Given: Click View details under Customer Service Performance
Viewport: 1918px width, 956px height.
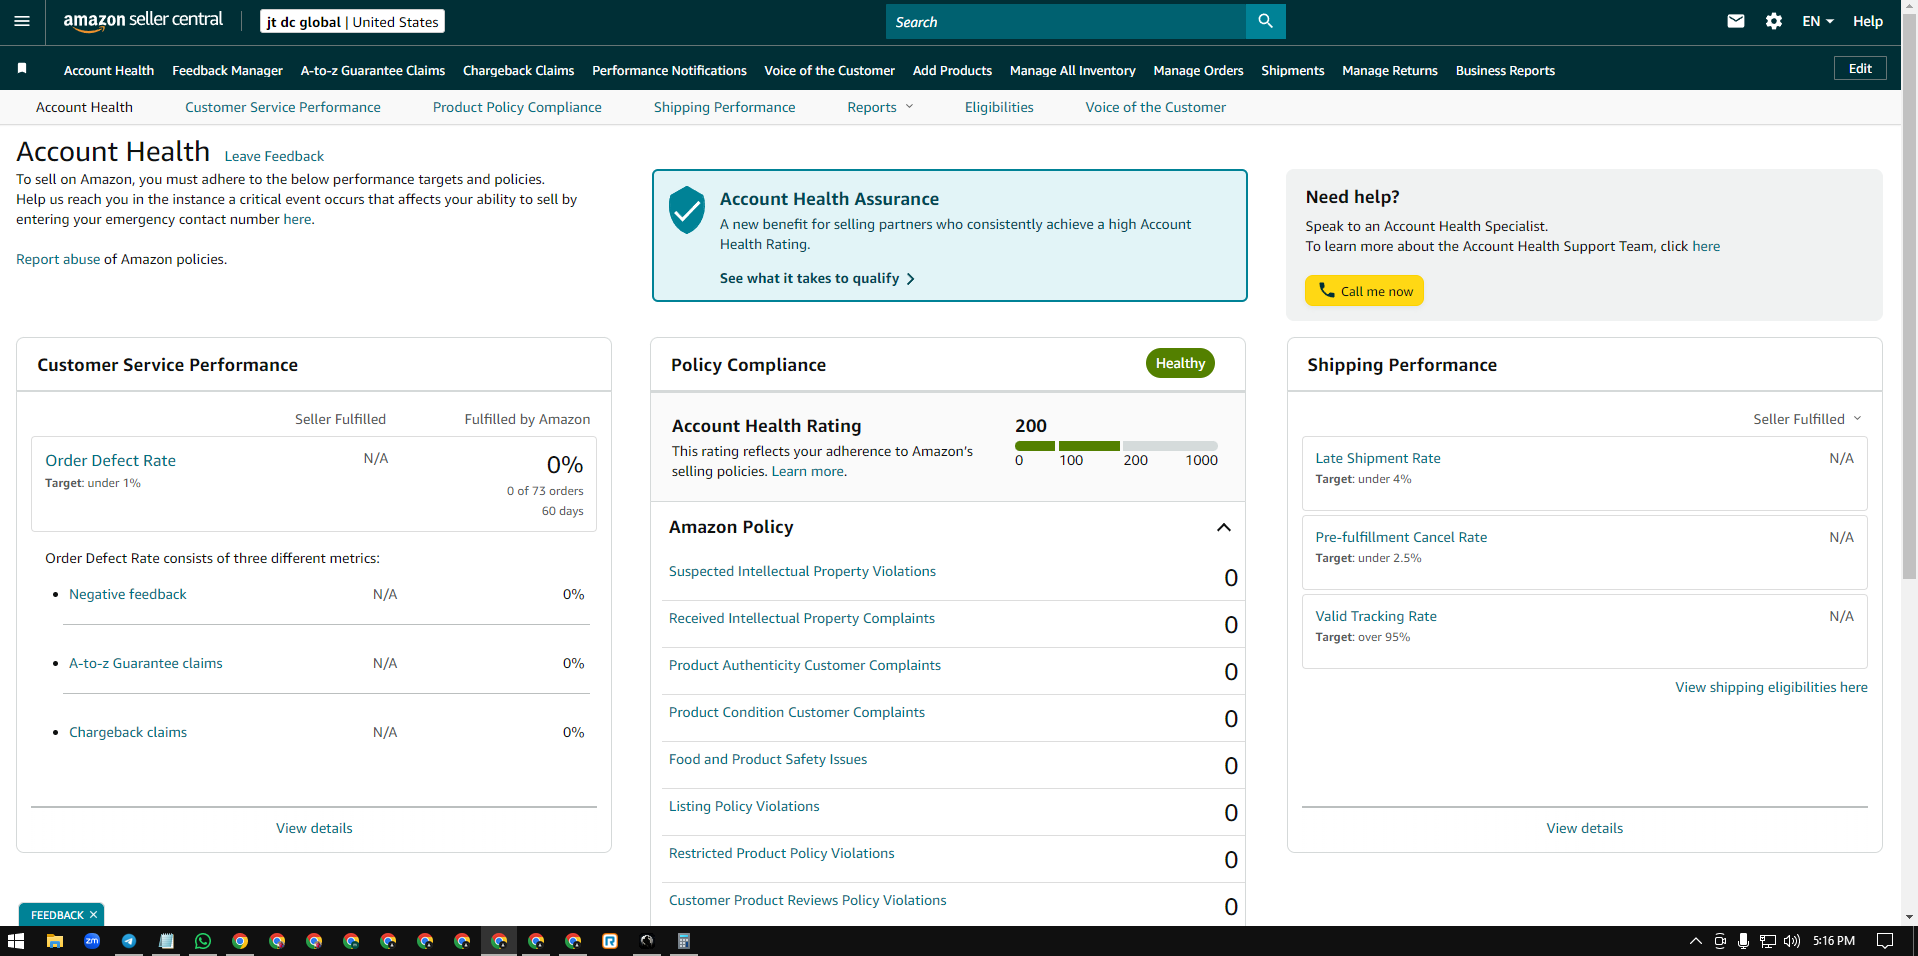Looking at the screenshot, I should pyautogui.click(x=314, y=828).
